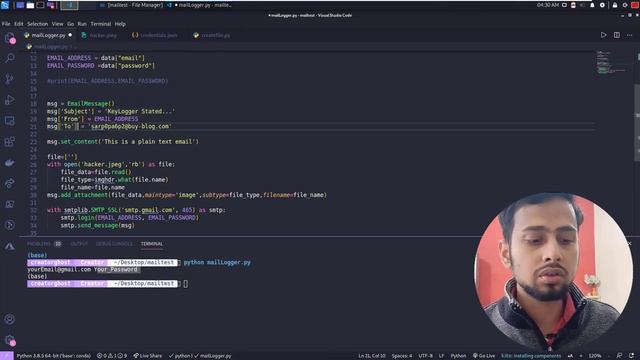Open the Explorer view in the activity bar
640x360 pixels.
[x=9, y=38]
